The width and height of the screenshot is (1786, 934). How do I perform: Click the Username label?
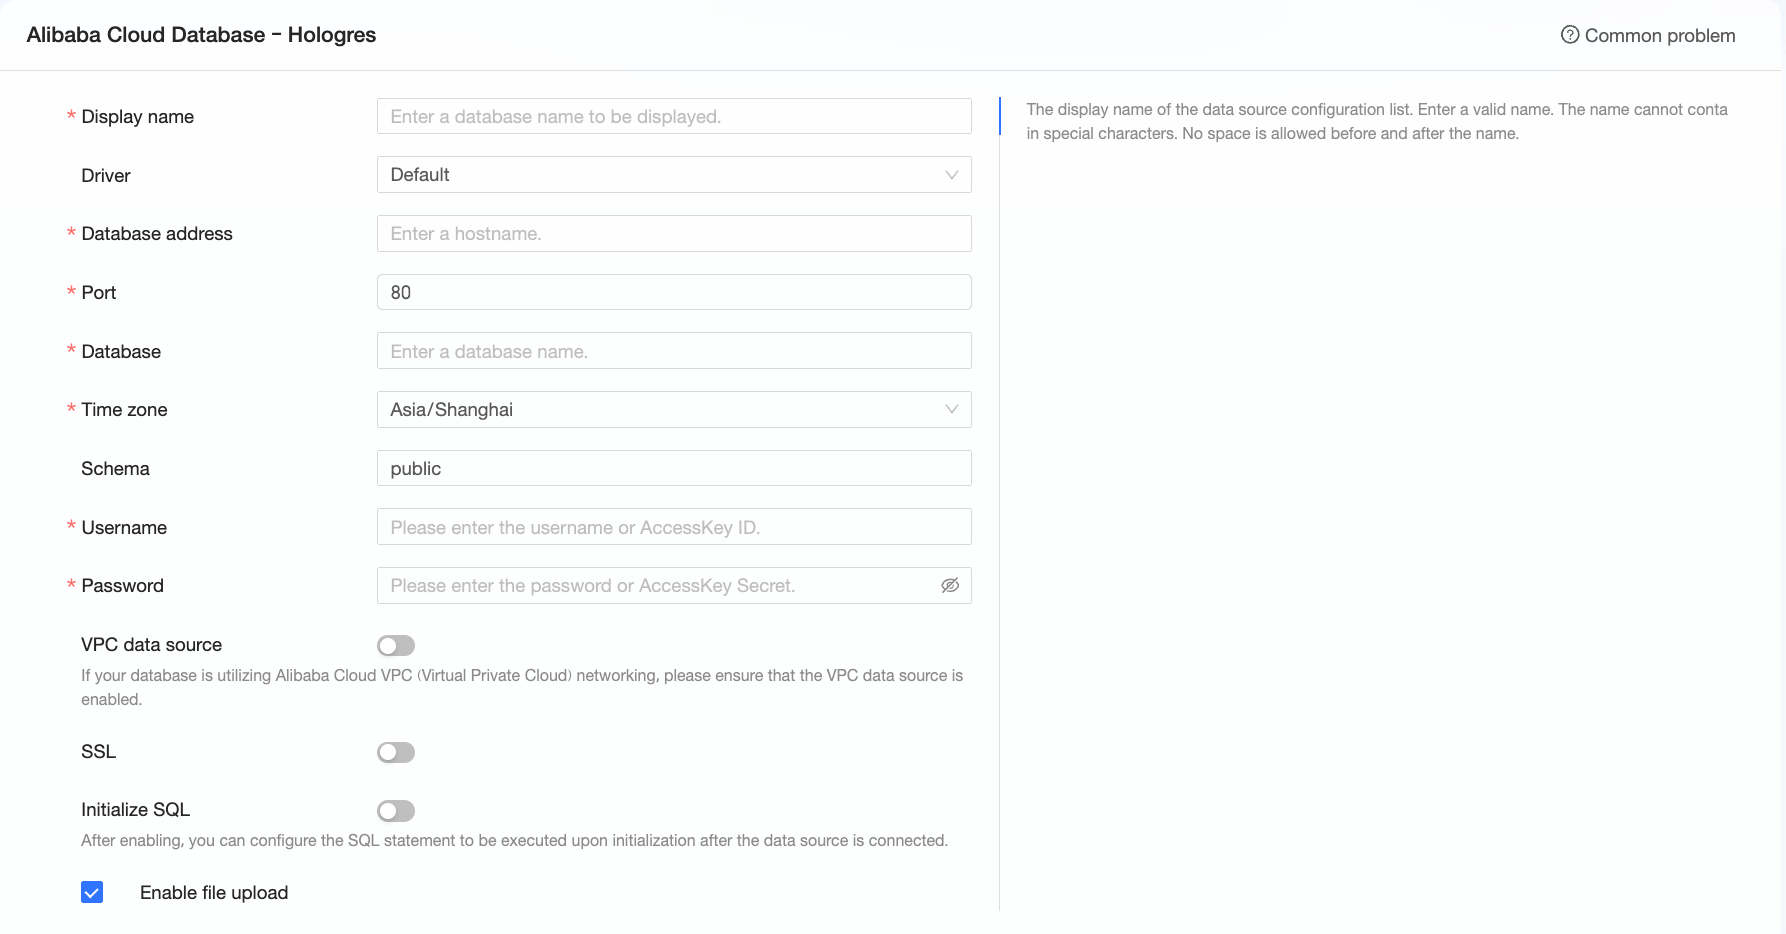click(x=124, y=528)
